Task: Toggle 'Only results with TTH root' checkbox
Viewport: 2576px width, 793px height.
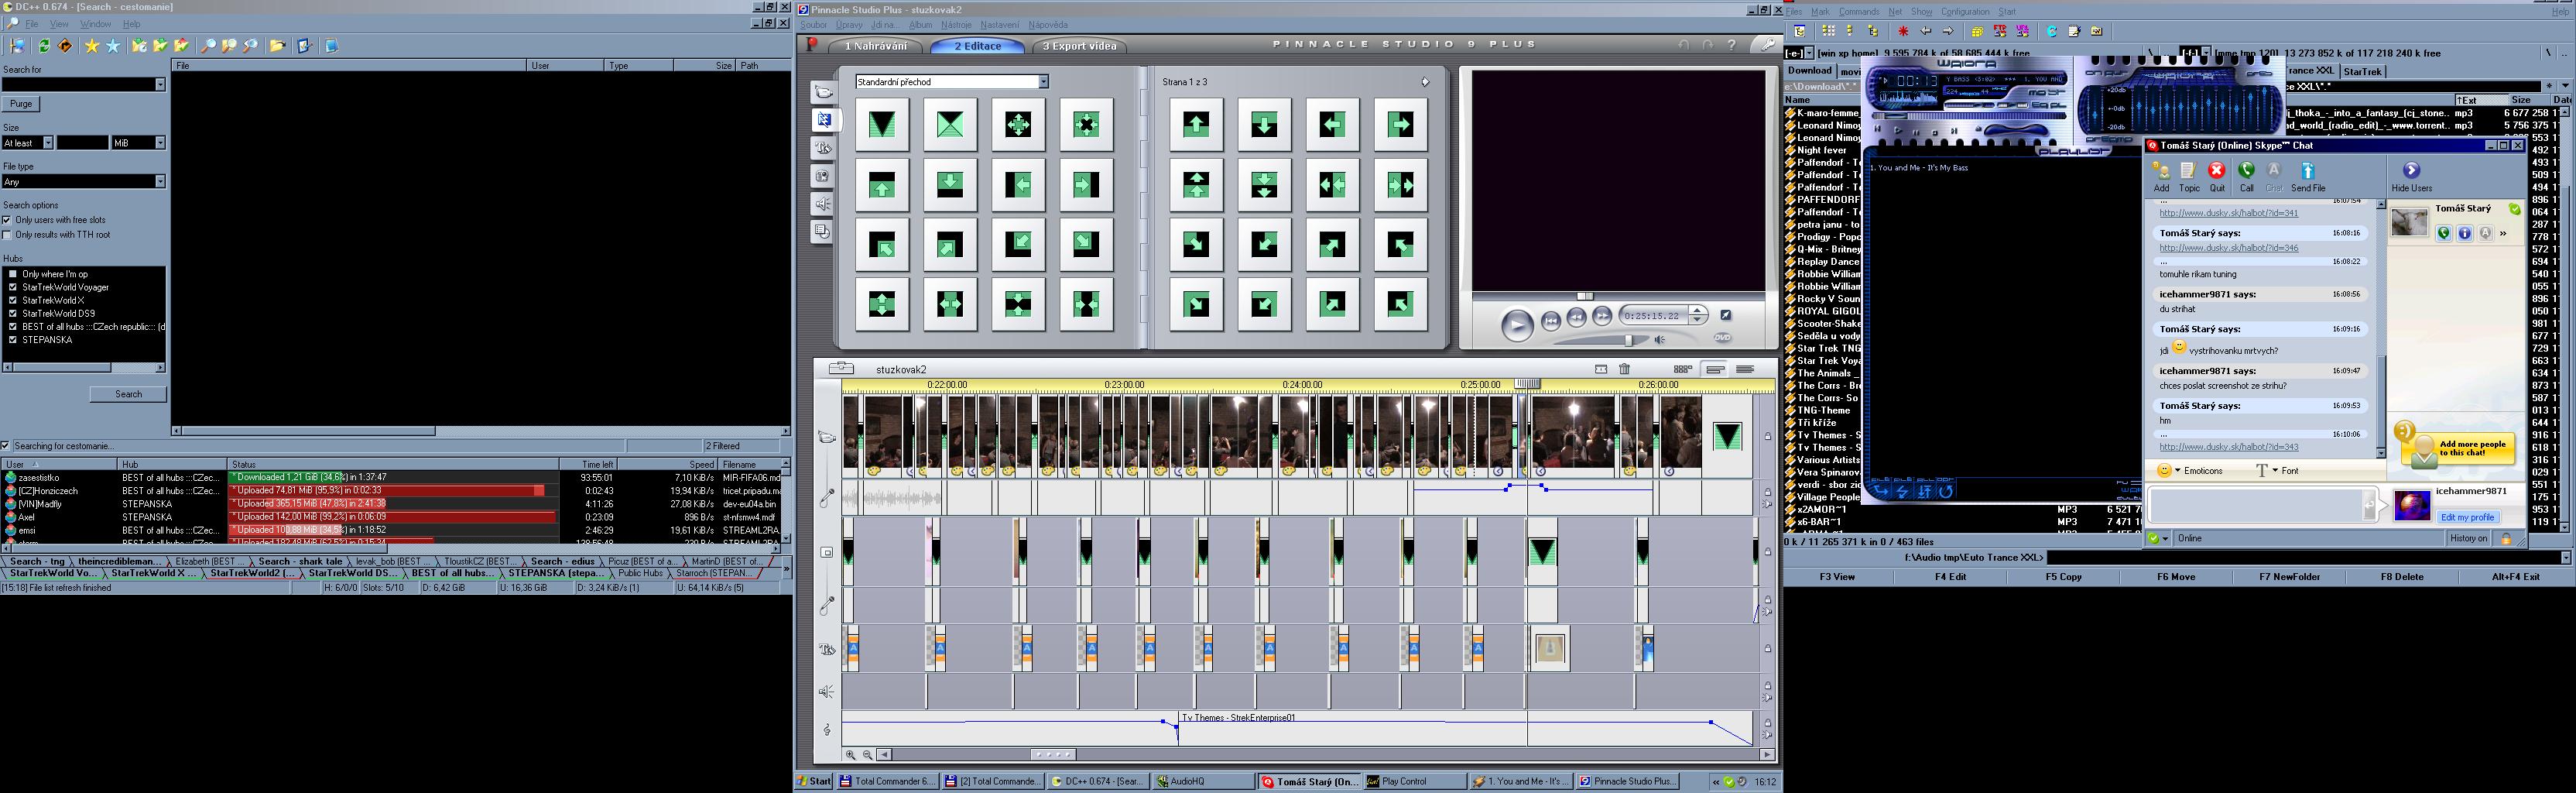Action: pyautogui.click(x=7, y=235)
